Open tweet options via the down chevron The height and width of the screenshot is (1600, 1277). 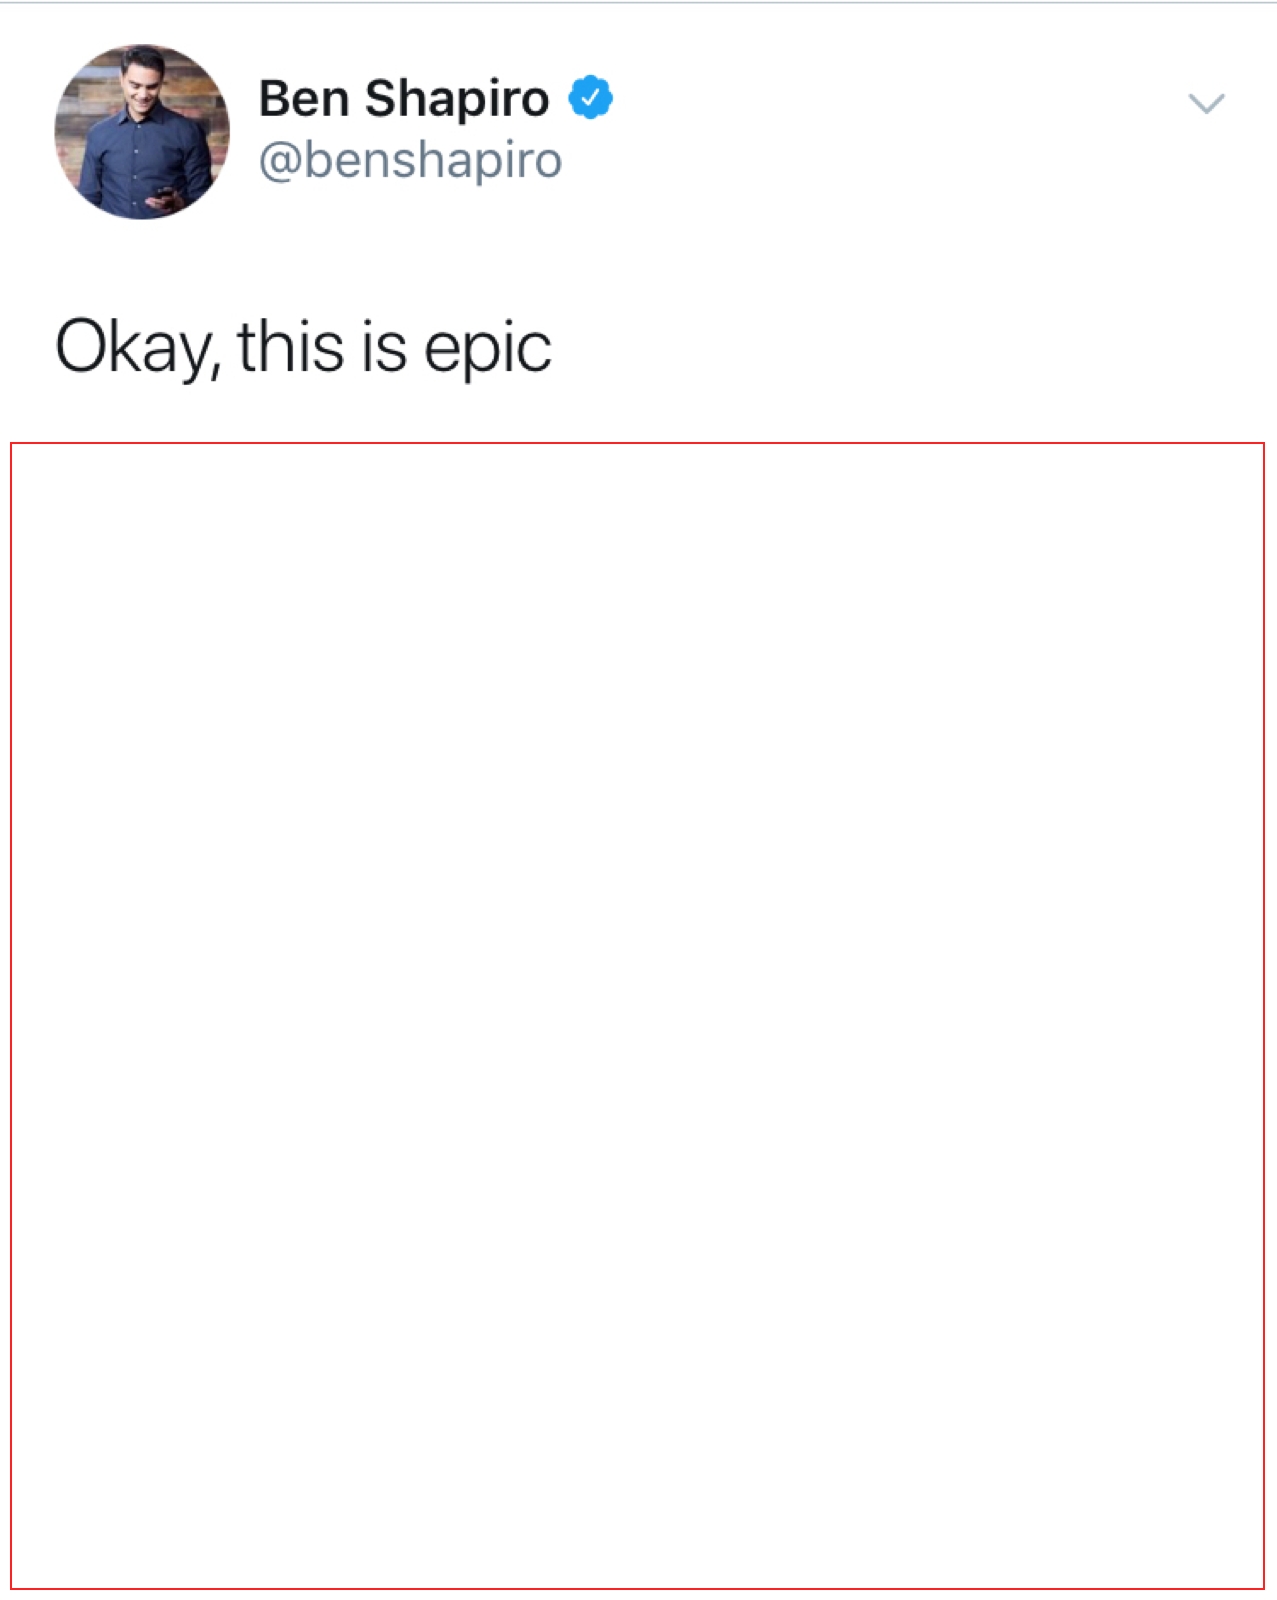point(1206,103)
